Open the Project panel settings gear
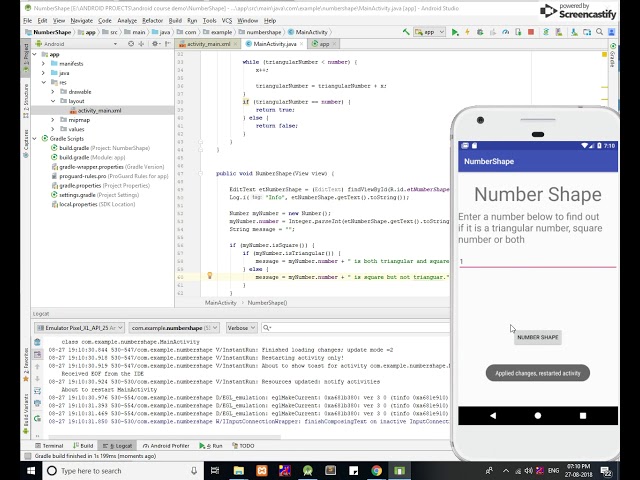The width and height of the screenshot is (640, 480). 155,44
